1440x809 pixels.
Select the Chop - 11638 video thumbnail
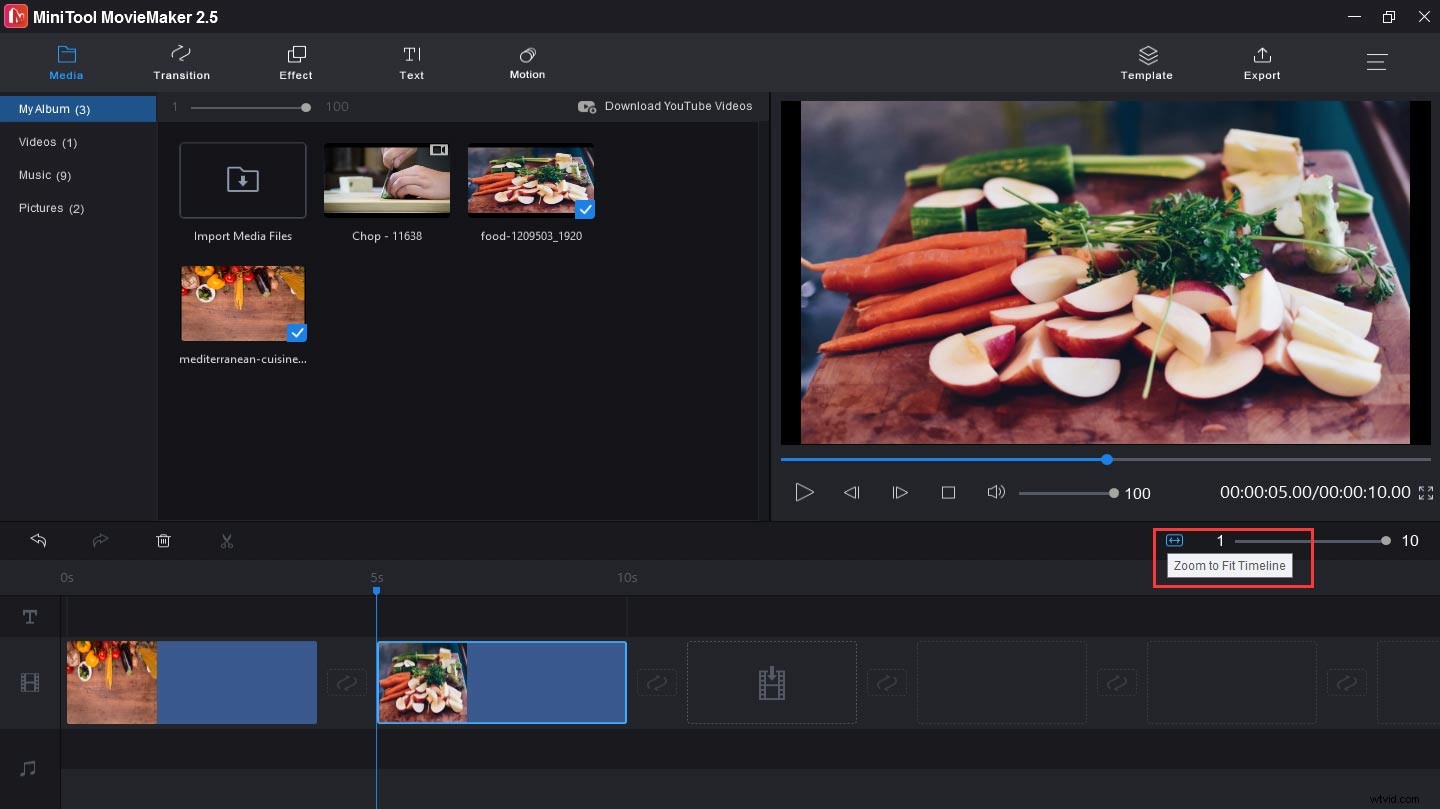click(x=386, y=180)
